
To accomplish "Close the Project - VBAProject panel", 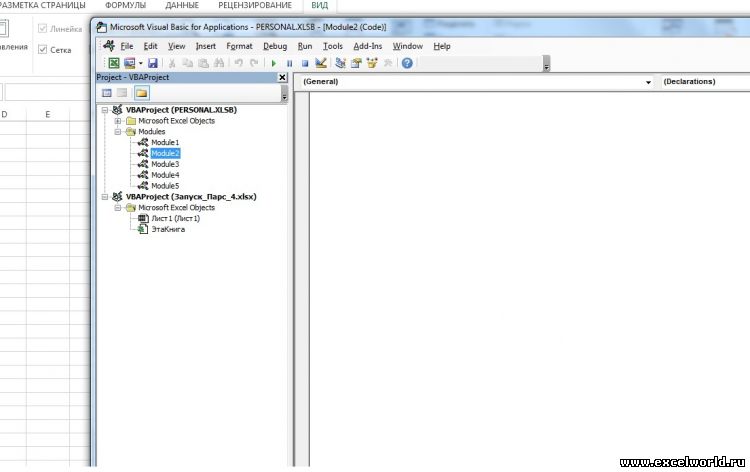I will click(282, 77).
